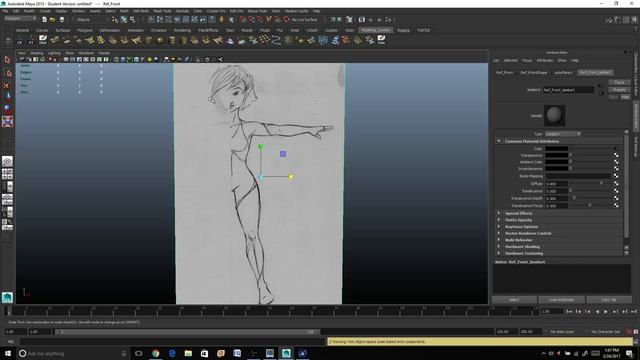
Task: Open the material Type Lambert dropdown
Action: coord(563,134)
